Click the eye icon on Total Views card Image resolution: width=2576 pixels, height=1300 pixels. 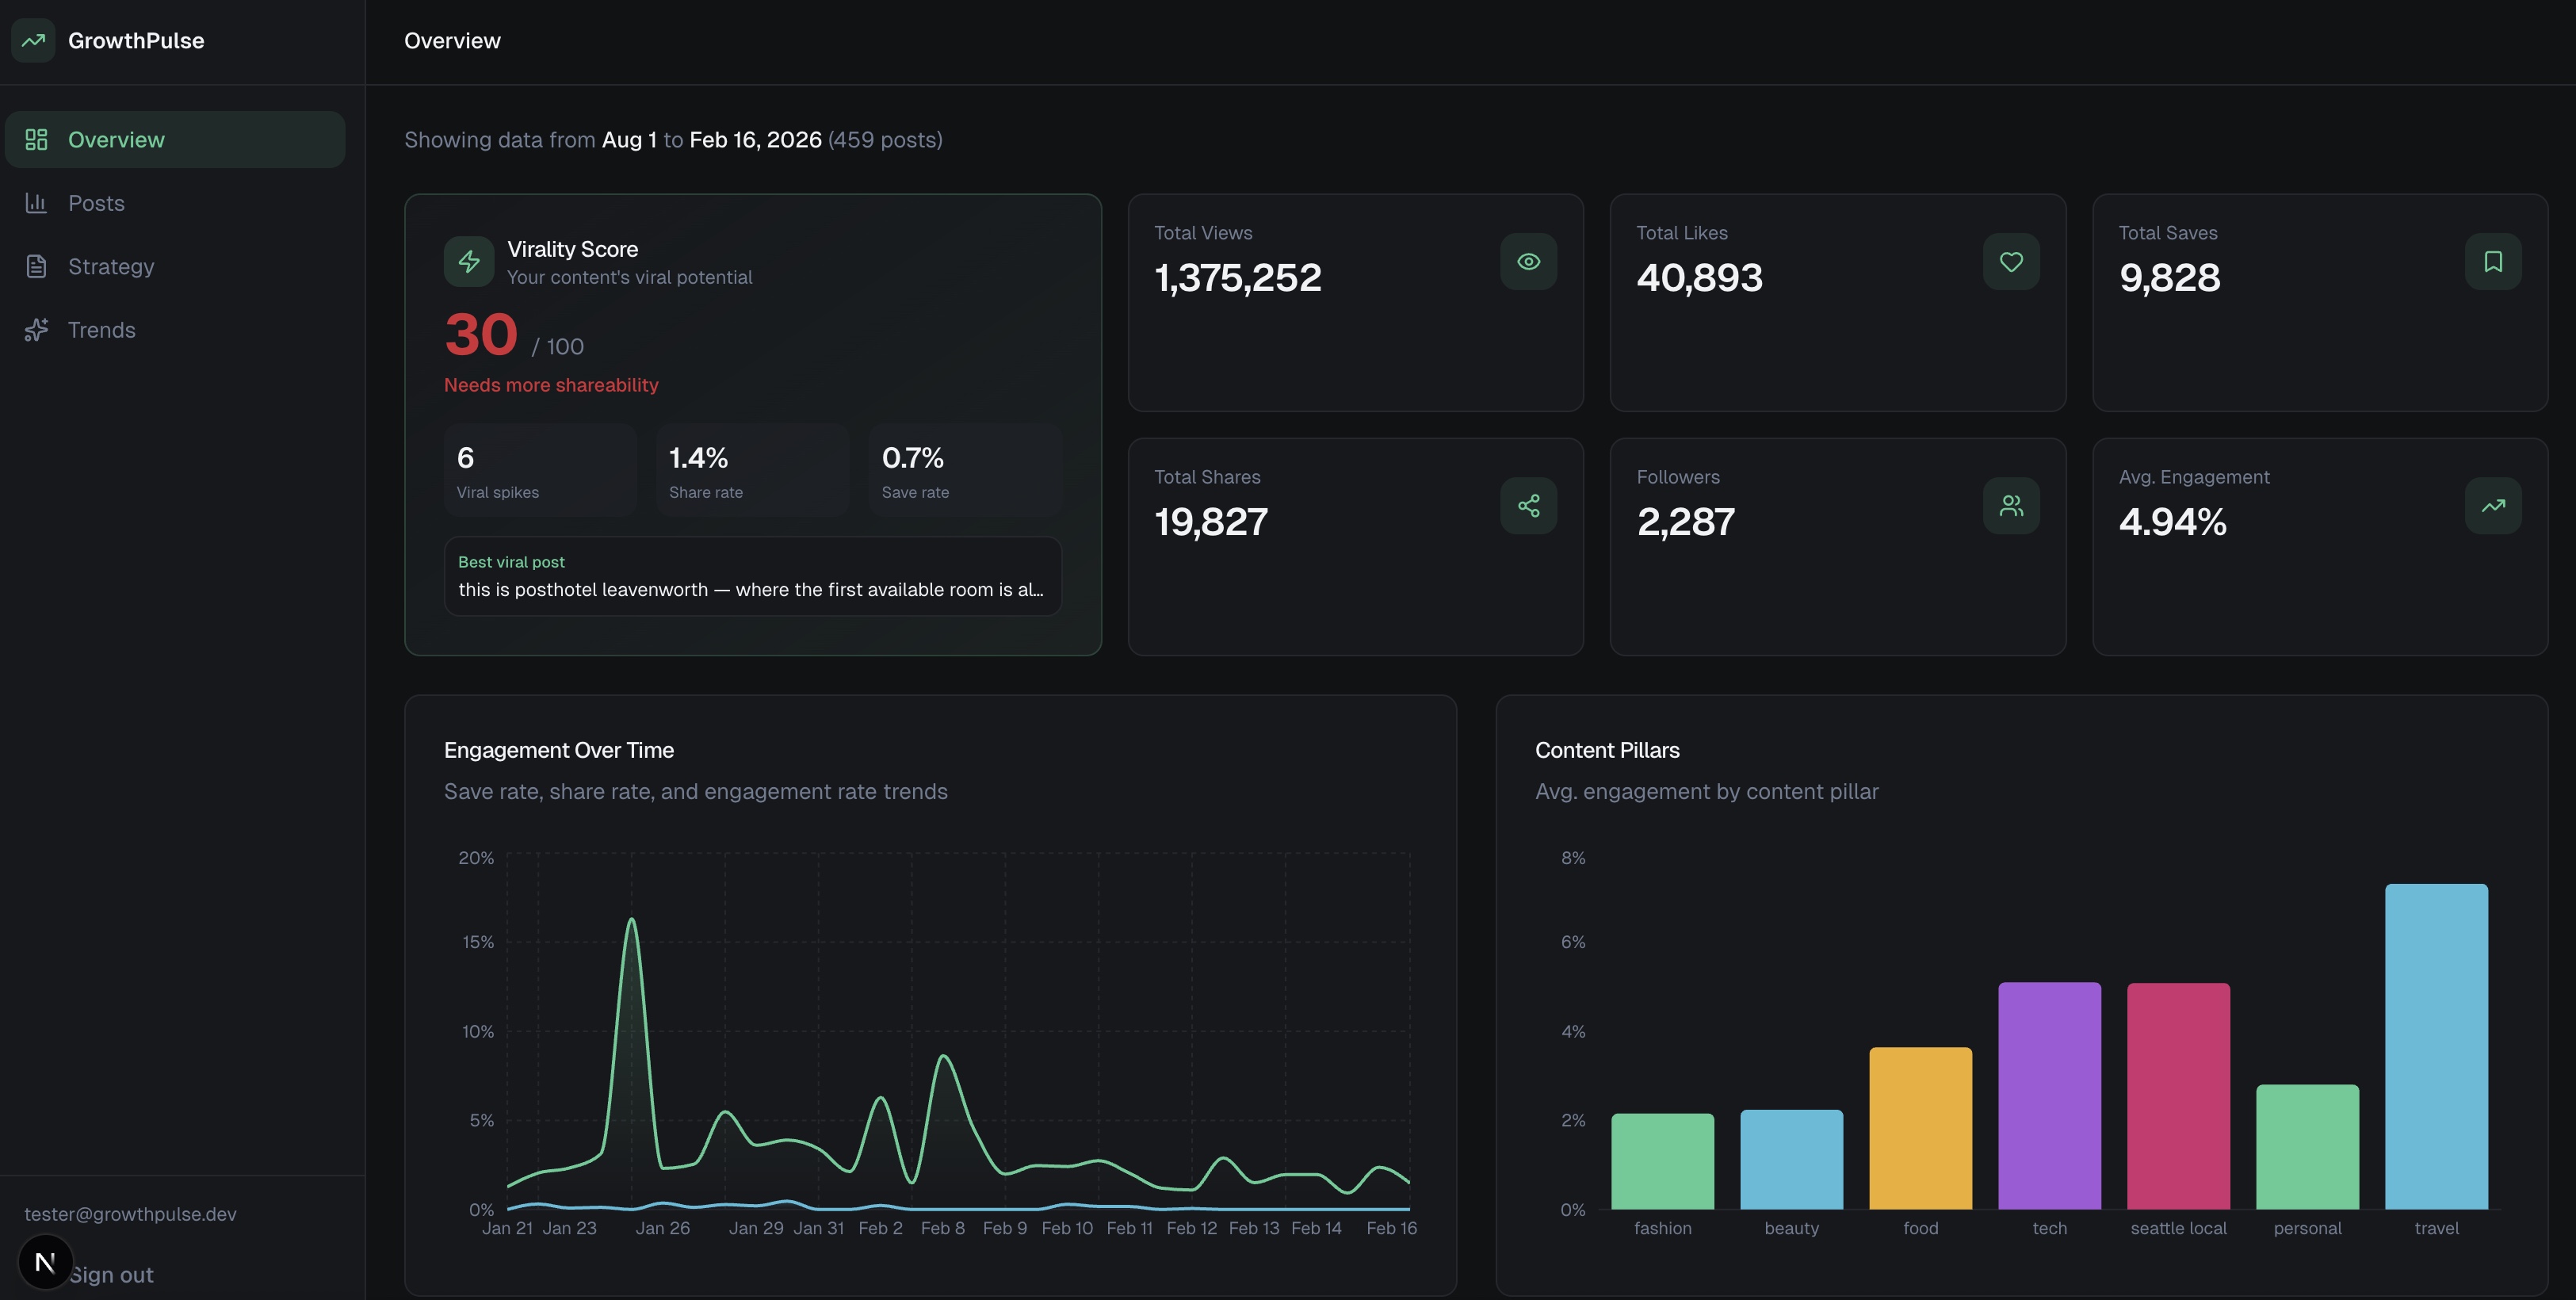click(x=1528, y=261)
